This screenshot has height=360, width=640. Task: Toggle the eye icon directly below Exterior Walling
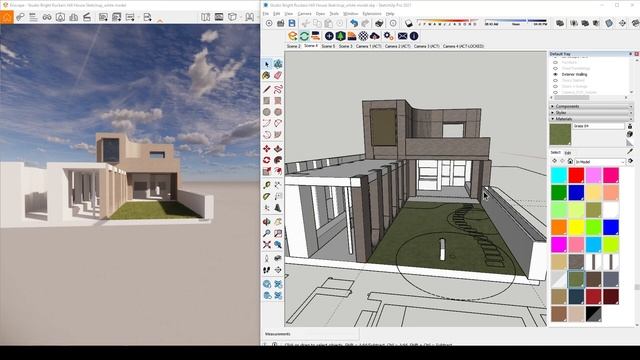click(x=556, y=80)
